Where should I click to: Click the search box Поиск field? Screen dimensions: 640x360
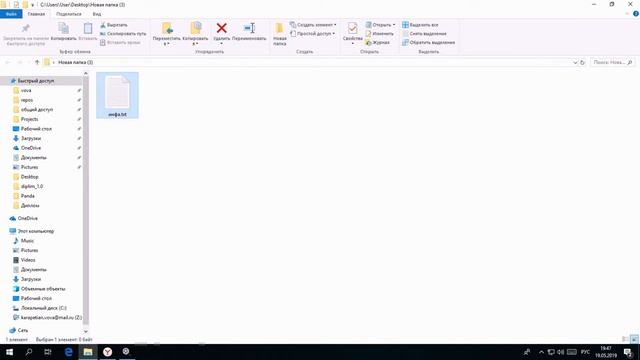click(612, 62)
